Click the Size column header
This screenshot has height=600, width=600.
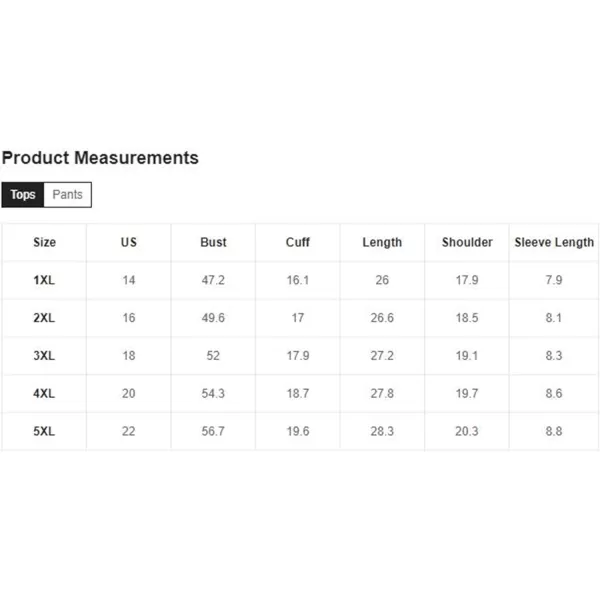point(44,242)
